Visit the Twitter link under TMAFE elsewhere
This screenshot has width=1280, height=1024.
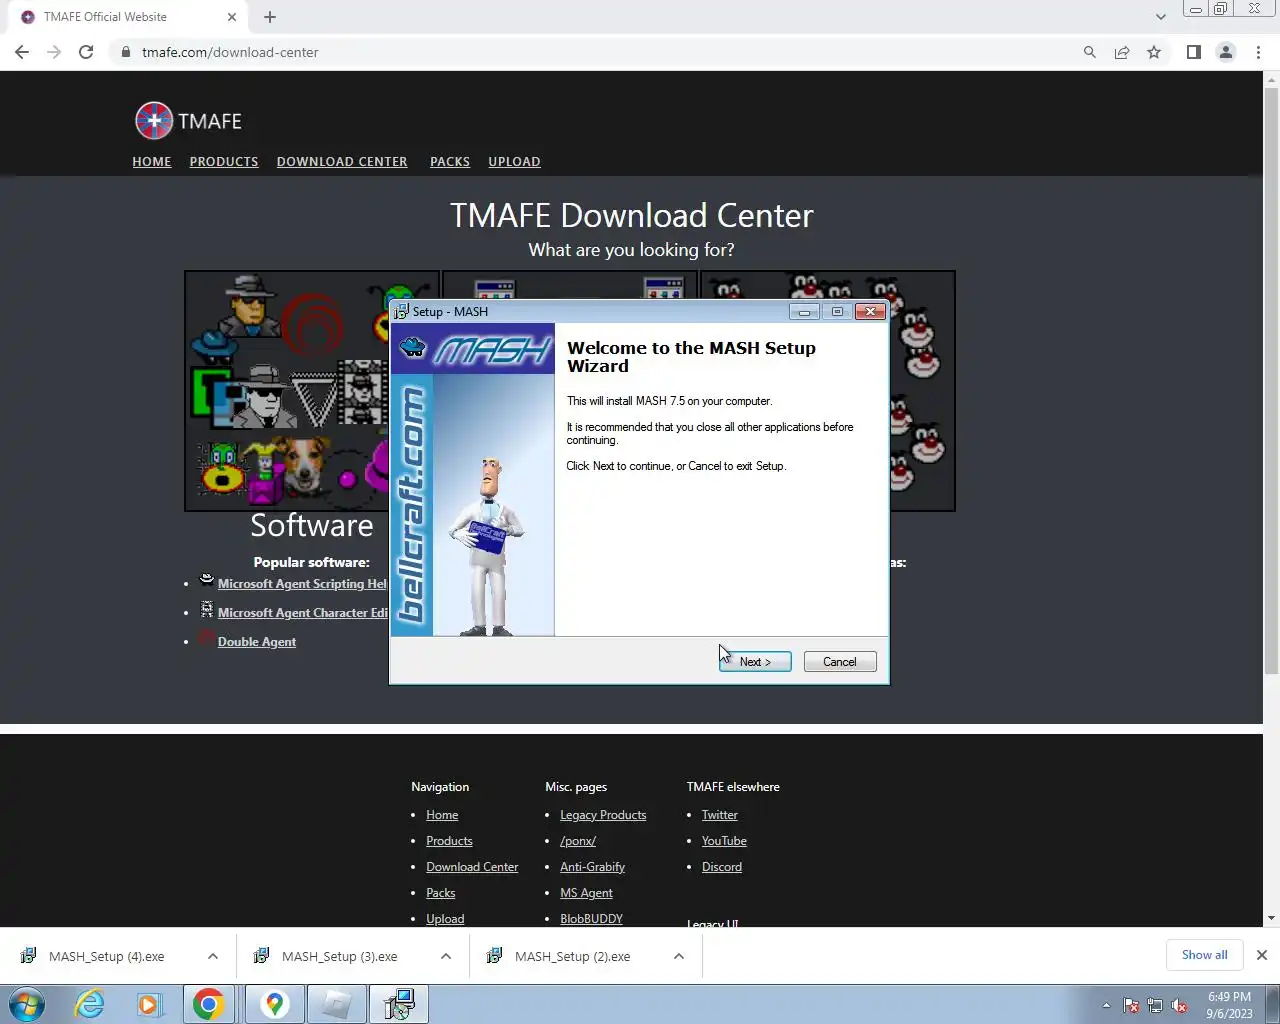tap(720, 815)
